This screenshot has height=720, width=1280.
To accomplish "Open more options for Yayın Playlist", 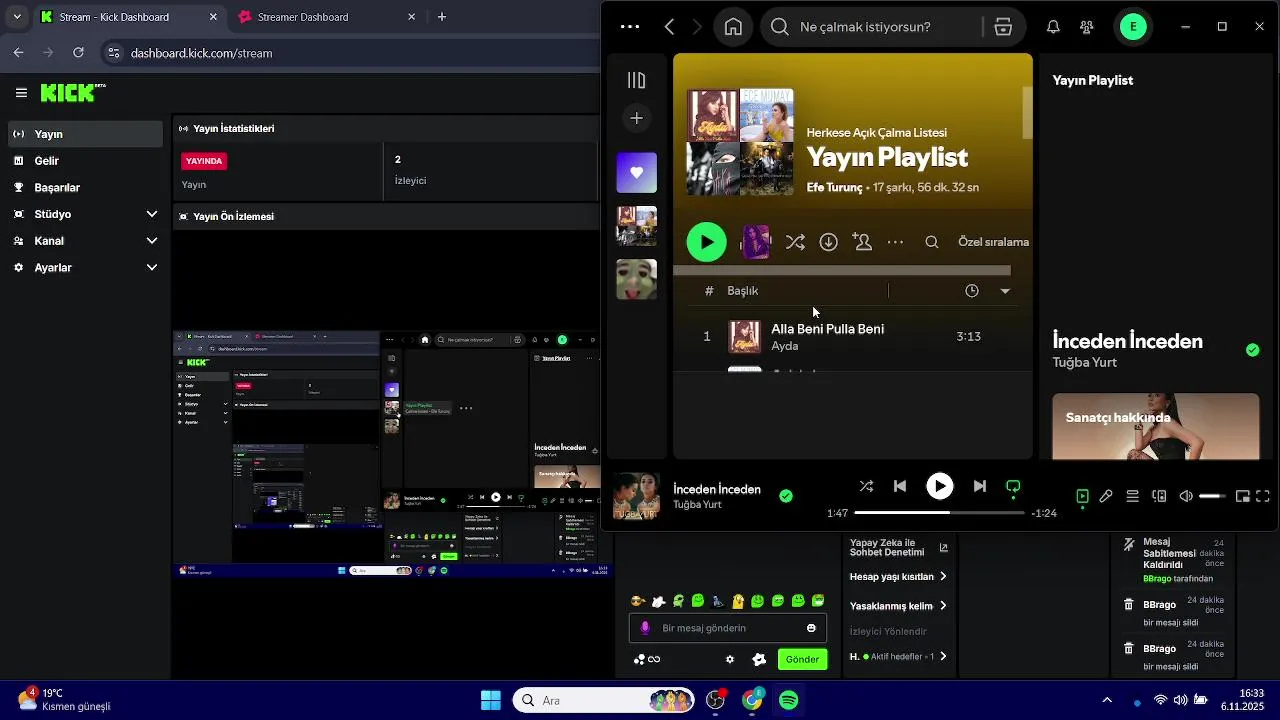I will pos(896,242).
